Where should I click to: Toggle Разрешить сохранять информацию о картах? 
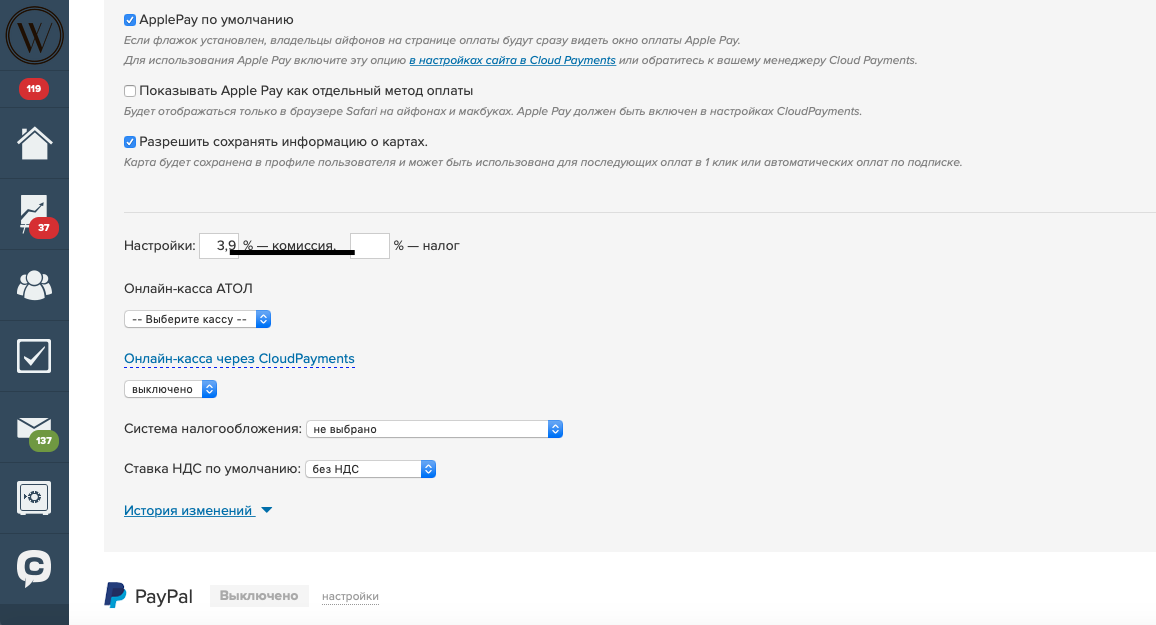pos(130,142)
